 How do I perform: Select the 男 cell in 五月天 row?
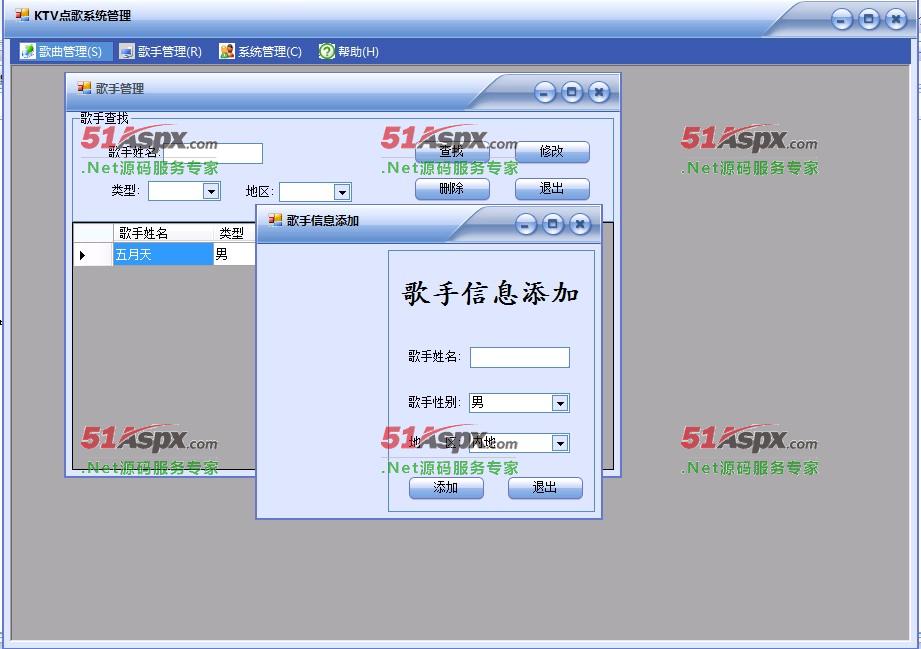(x=234, y=254)
